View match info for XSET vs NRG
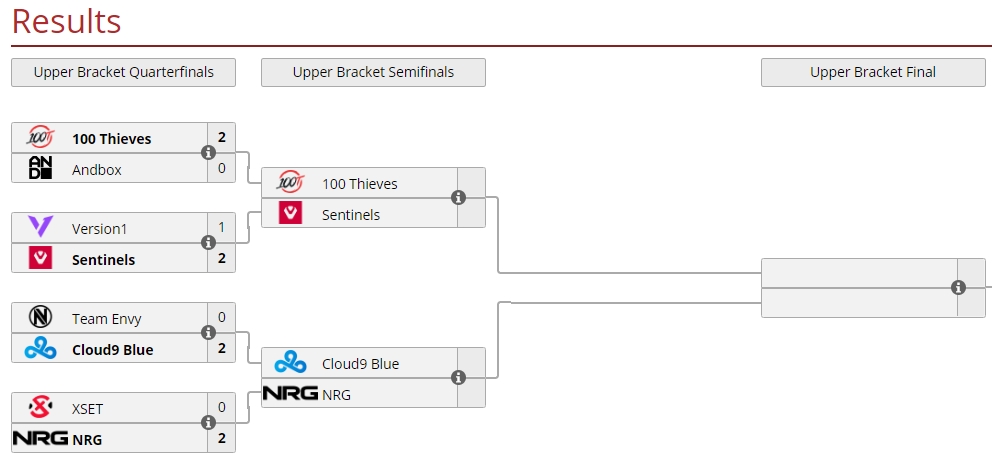 [x=208, y=423]
